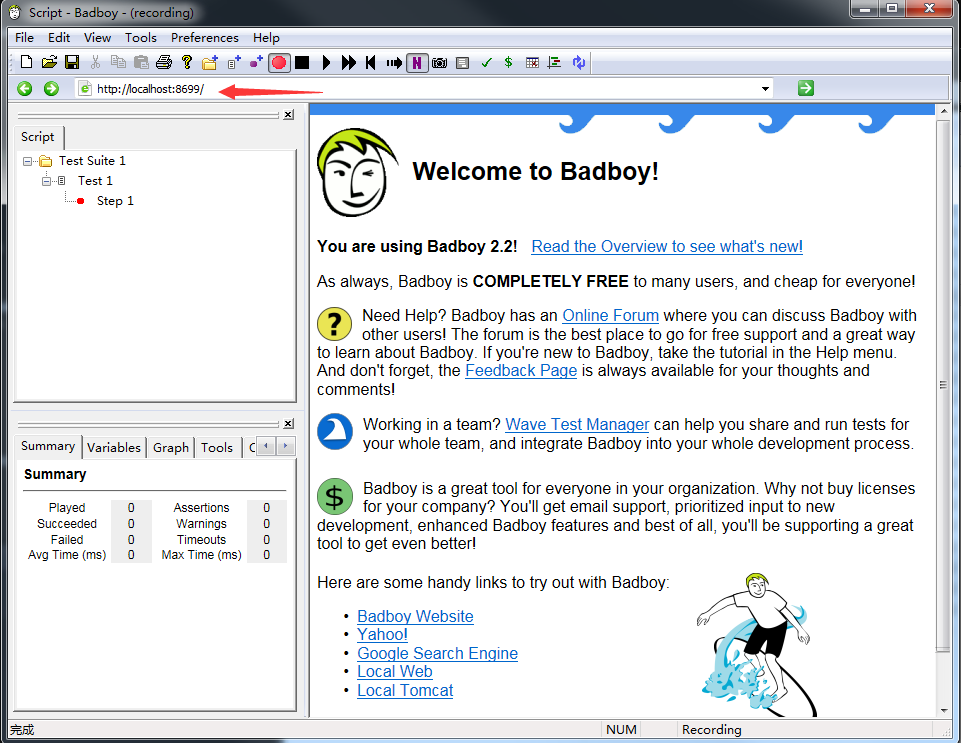
Task: Print using the printer icon
Action: pos(164,62)
